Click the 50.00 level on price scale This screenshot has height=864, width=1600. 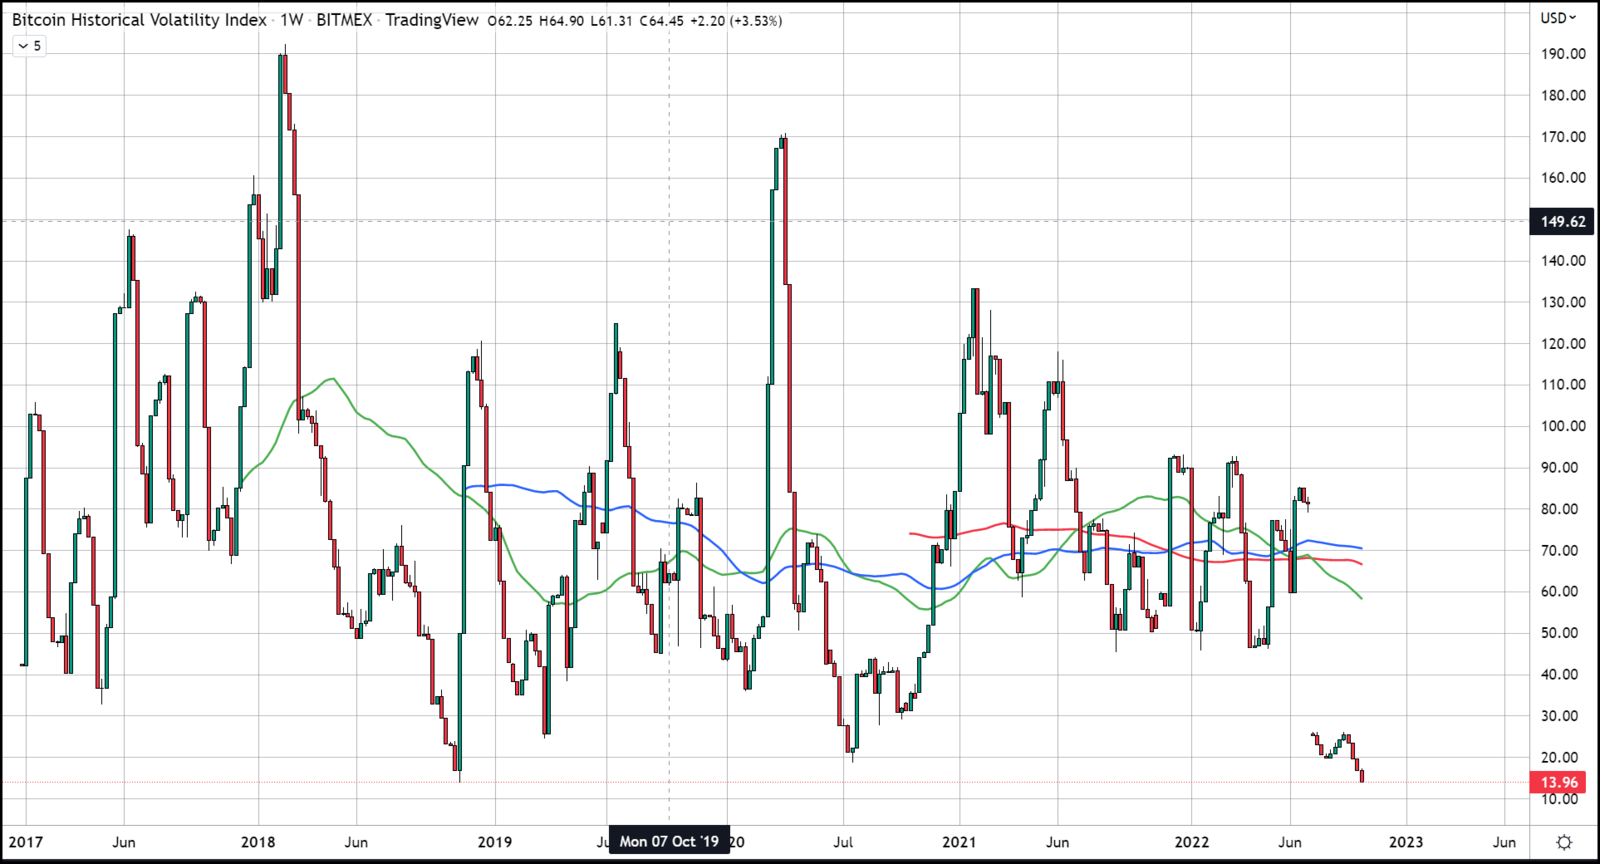click(1563, 633)
